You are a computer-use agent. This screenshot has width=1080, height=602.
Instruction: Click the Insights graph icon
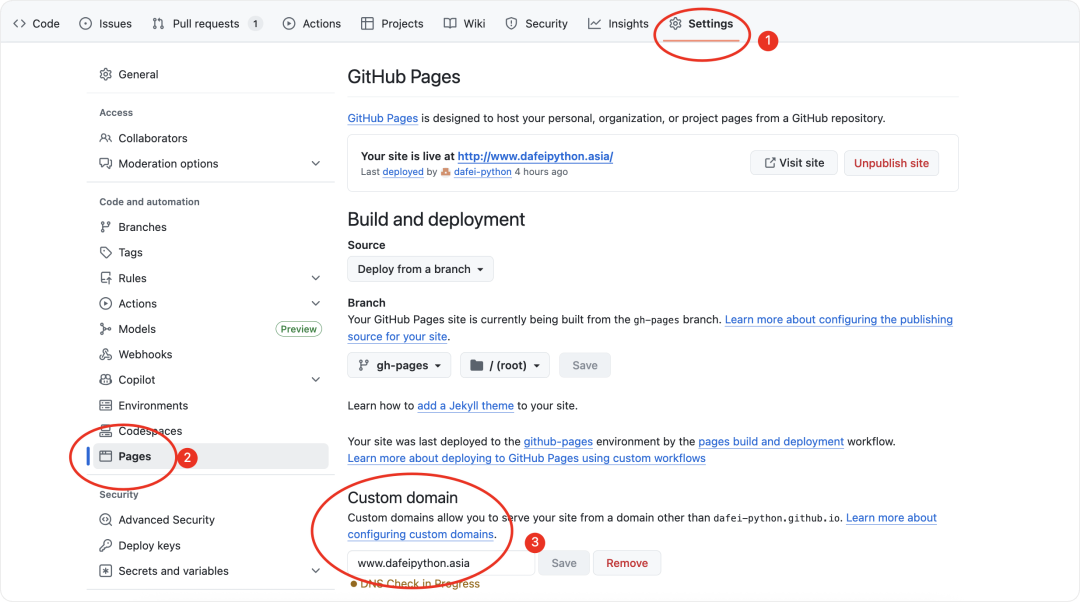[594, 23]
